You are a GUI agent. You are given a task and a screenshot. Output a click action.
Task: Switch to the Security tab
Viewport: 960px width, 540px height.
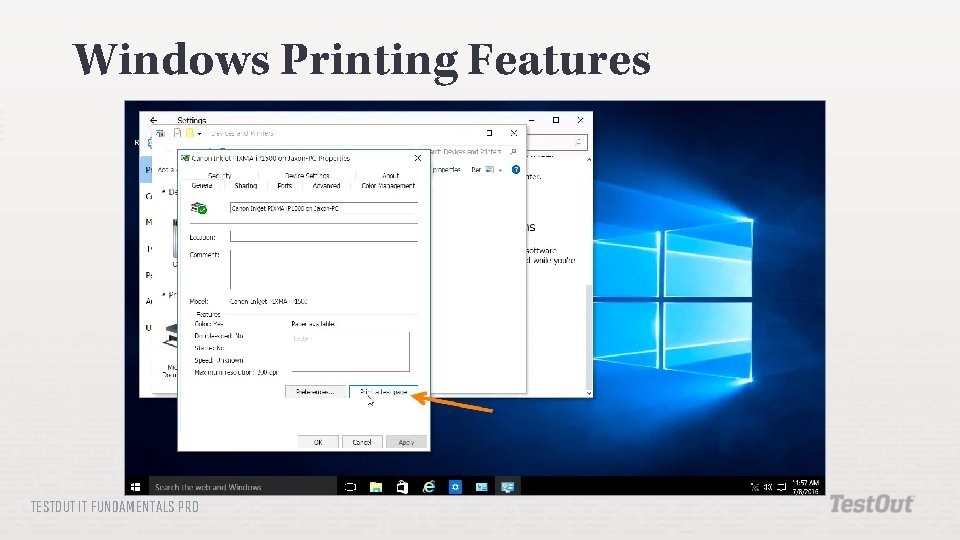(220, 175)
